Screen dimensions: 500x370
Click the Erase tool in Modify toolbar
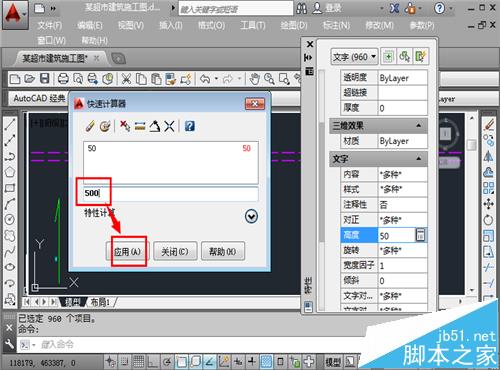click(489, 124)
